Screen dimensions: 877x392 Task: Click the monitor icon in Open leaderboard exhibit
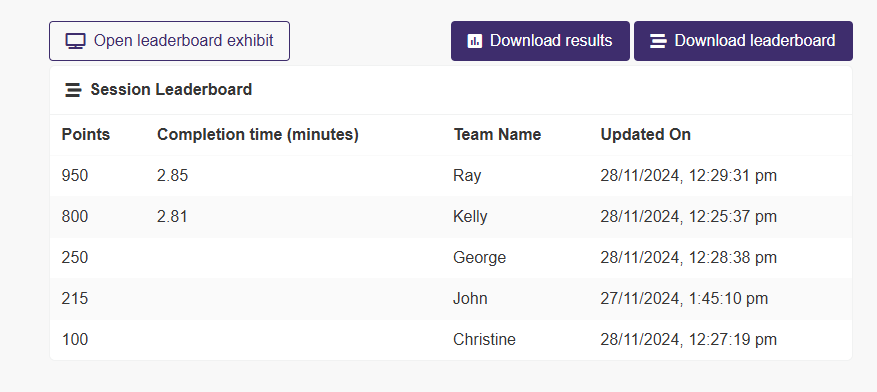[x=76, y=41]
